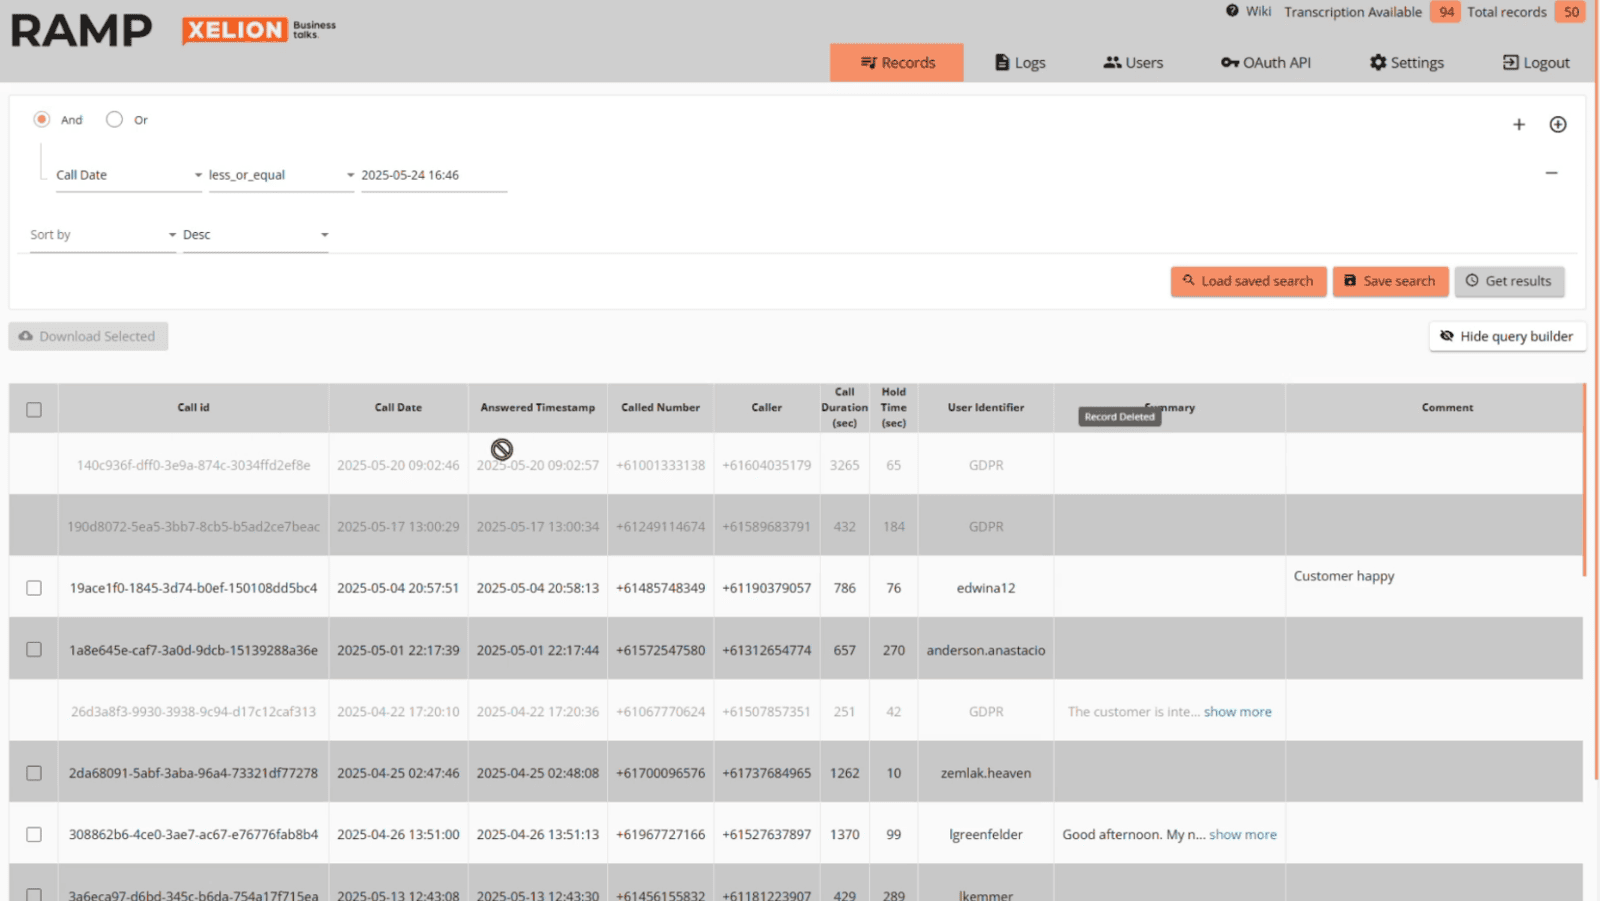Viewport: 1600px width, 901px height.
Task: Open Users page via people icon
Action: [1112, 62]
